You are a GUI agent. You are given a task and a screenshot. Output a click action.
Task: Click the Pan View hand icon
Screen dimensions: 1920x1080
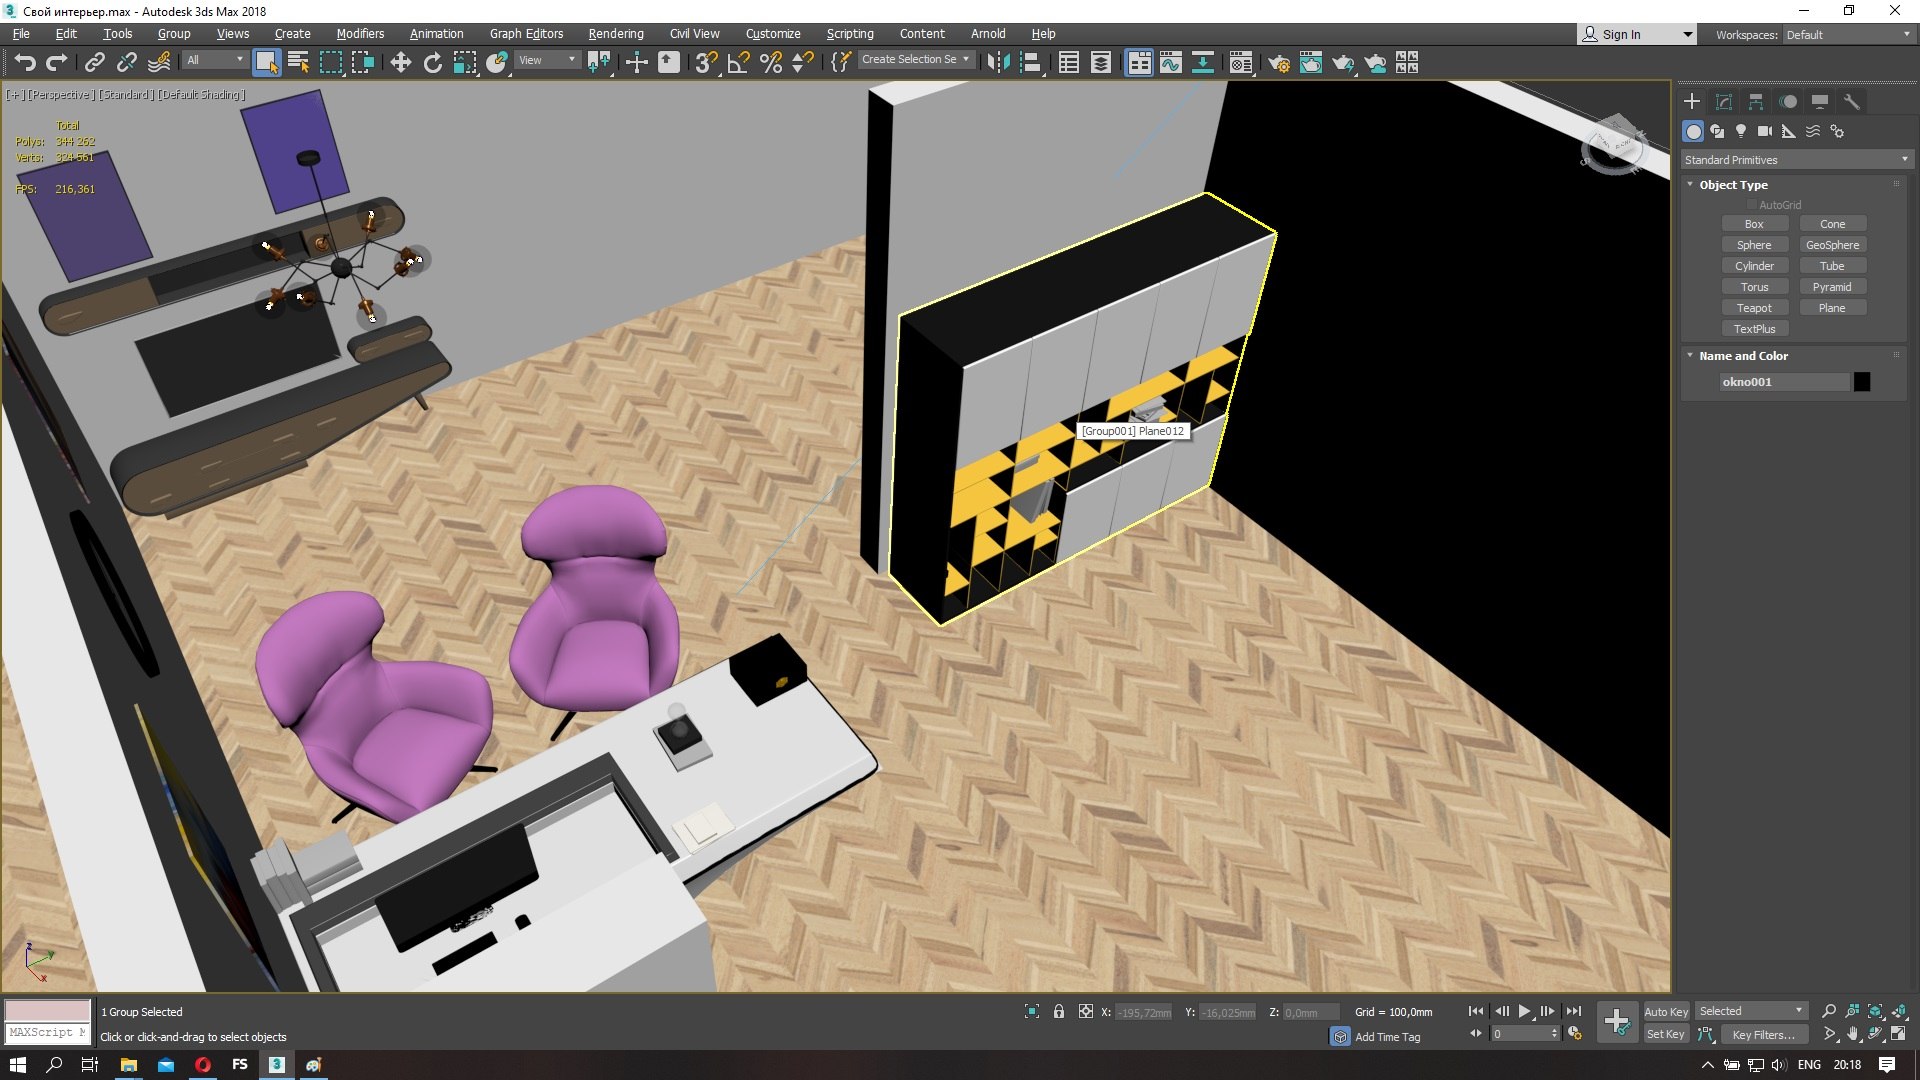[x=1852, y=1034]
